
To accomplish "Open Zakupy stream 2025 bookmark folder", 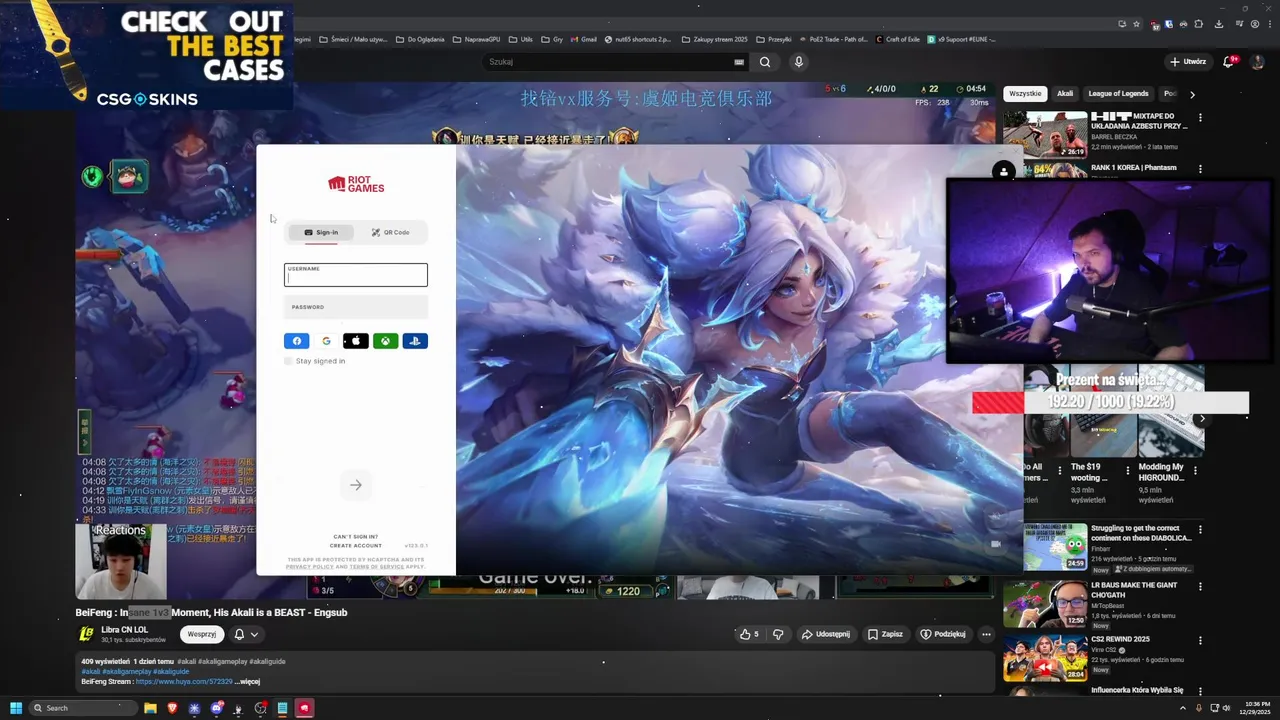I will 714,39.
